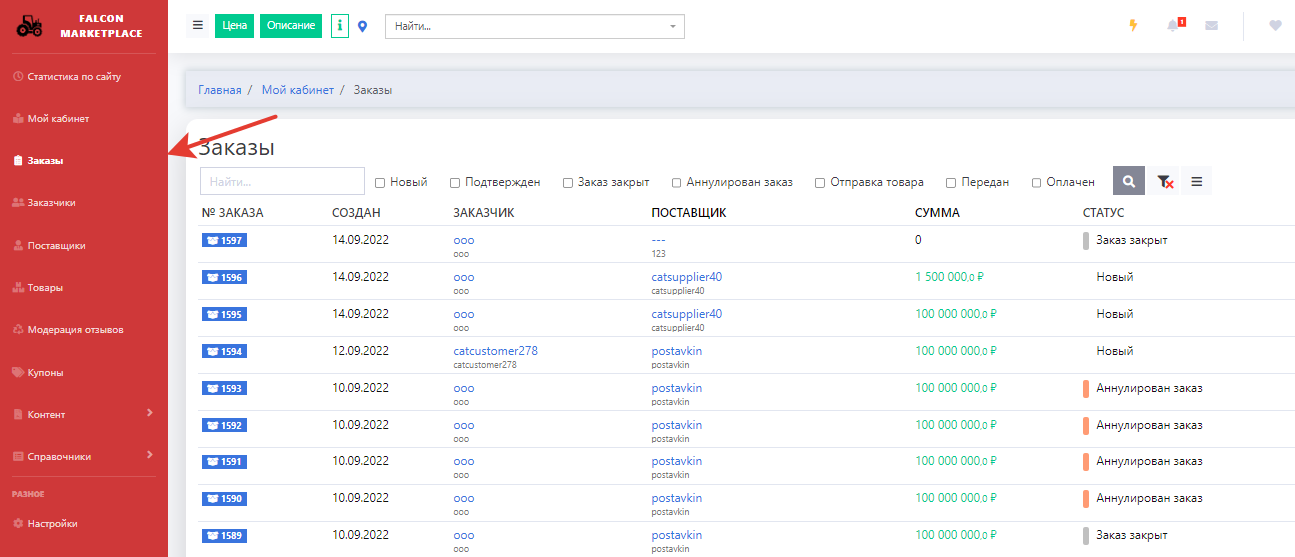
Task: Click the green info icon in toolbar
Action: [340, 26]
